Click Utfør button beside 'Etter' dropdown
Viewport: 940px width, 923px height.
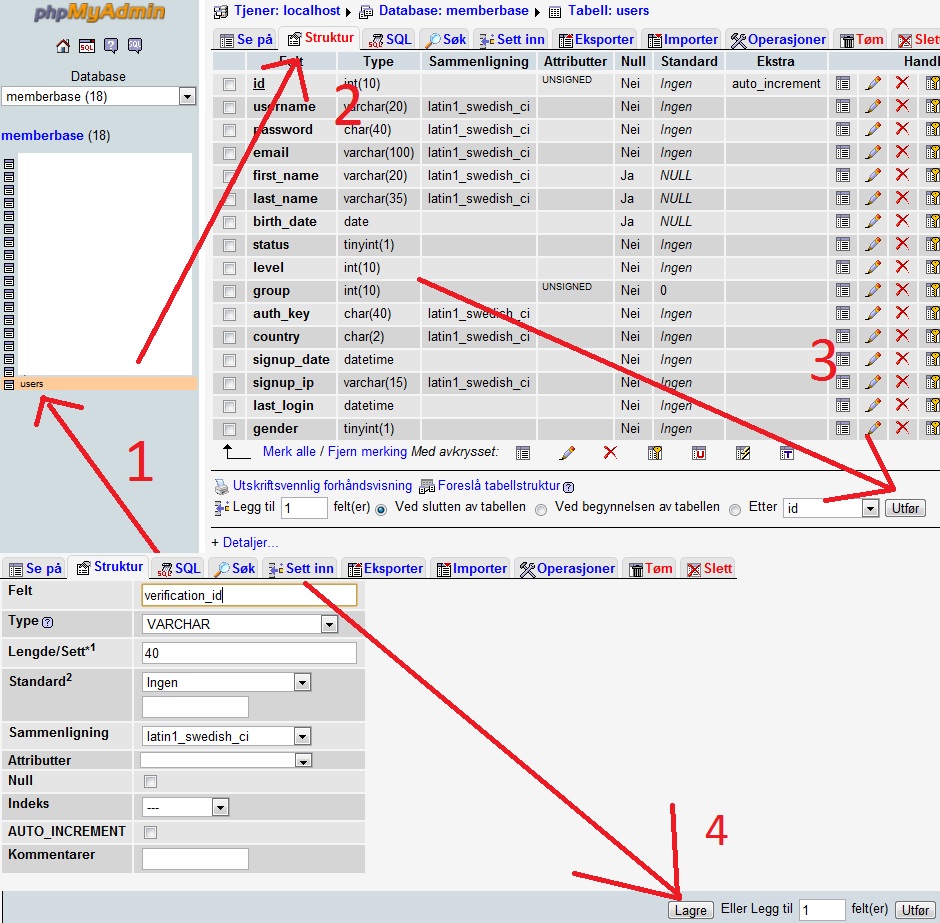click(905, 508)
